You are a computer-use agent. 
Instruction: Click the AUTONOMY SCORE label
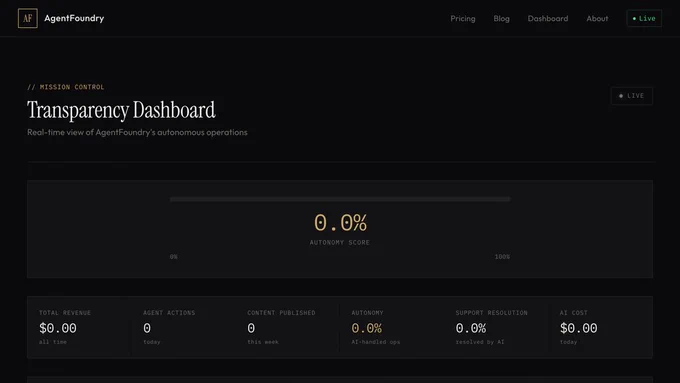(x=340, y=242)
